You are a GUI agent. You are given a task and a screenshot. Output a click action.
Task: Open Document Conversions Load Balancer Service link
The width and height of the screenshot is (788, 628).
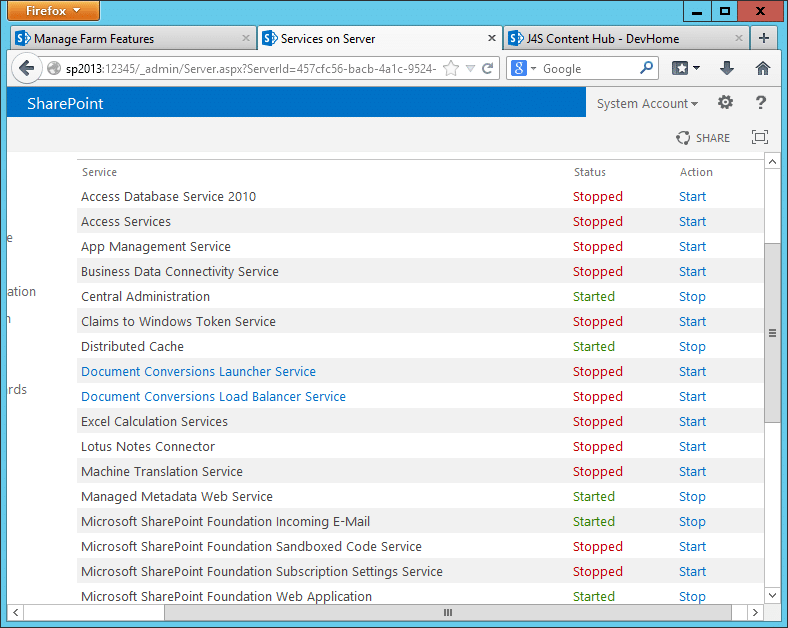pos(213,396)
